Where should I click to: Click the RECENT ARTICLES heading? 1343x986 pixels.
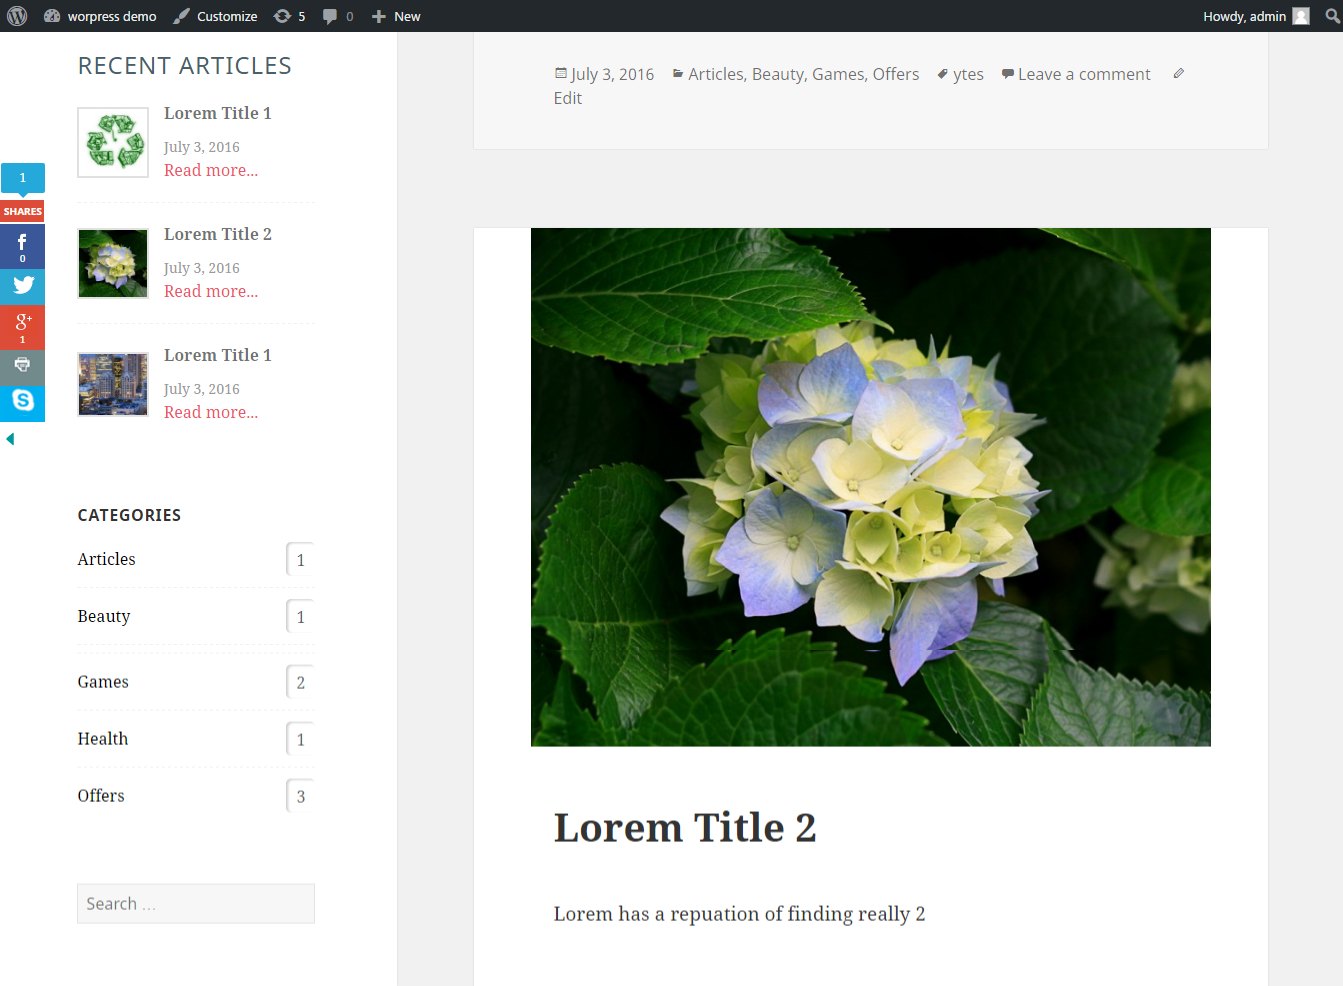(185, 66)
